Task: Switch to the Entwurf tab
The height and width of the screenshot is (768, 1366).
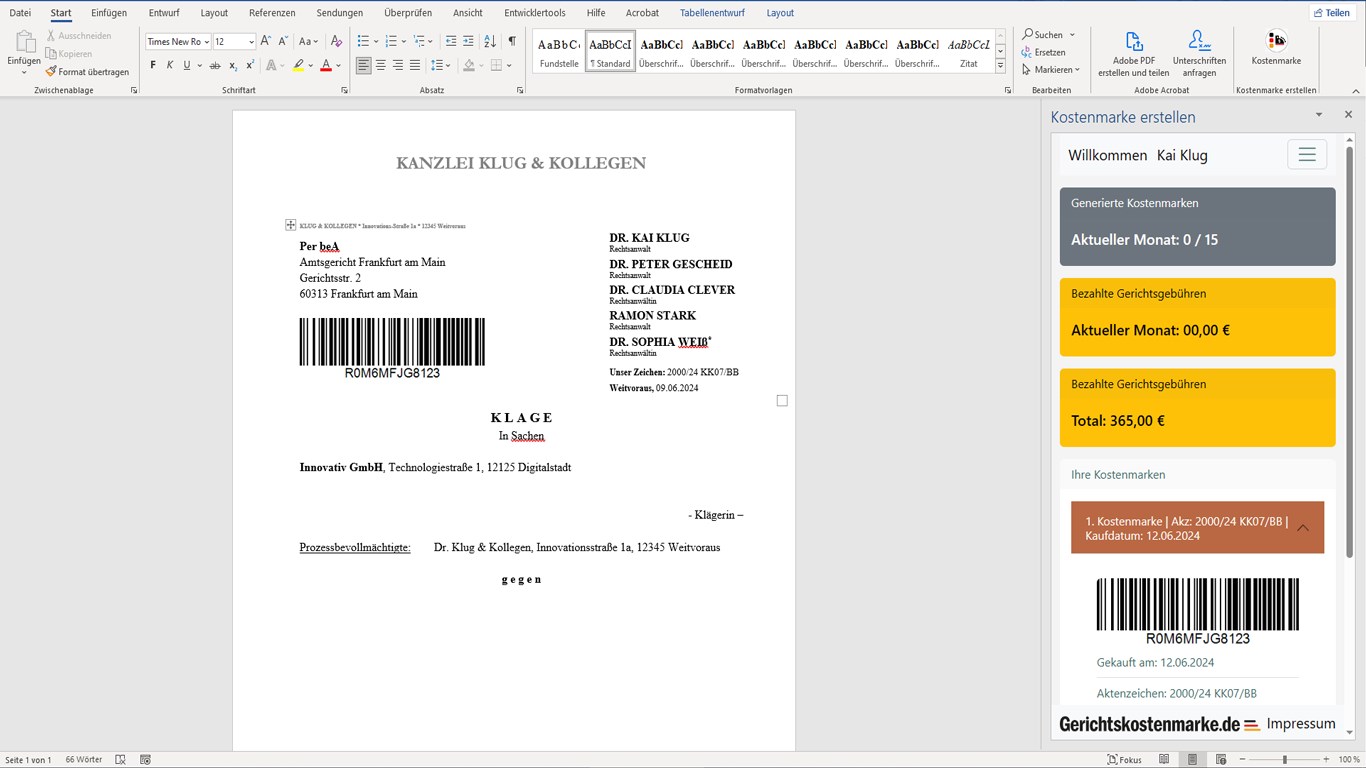Action: pyautogui.click(x=164, y=13)
